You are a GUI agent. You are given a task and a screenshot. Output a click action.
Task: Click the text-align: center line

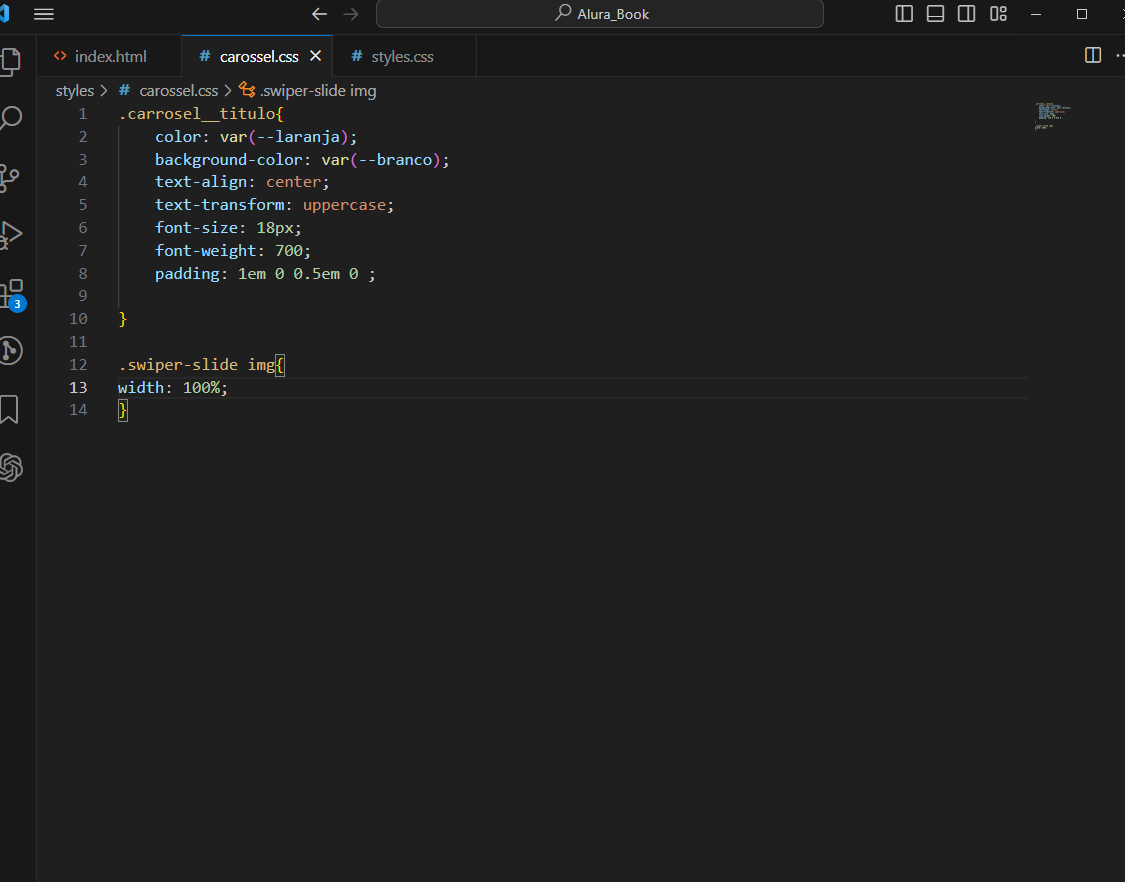(242, 182)
